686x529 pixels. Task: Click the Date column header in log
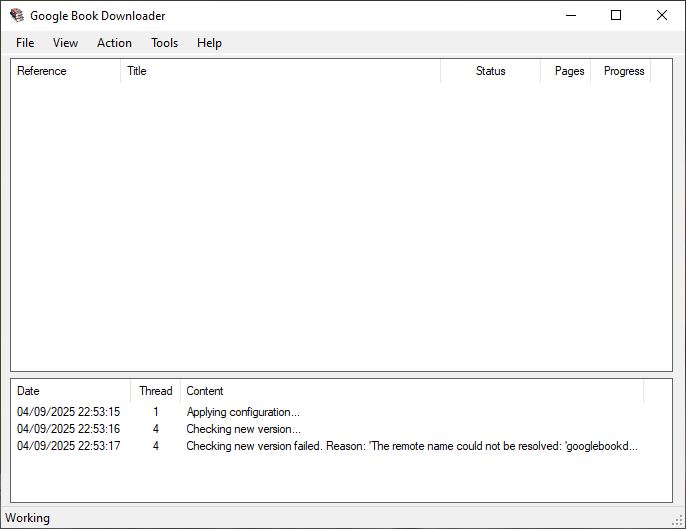(x=70, y=391)
